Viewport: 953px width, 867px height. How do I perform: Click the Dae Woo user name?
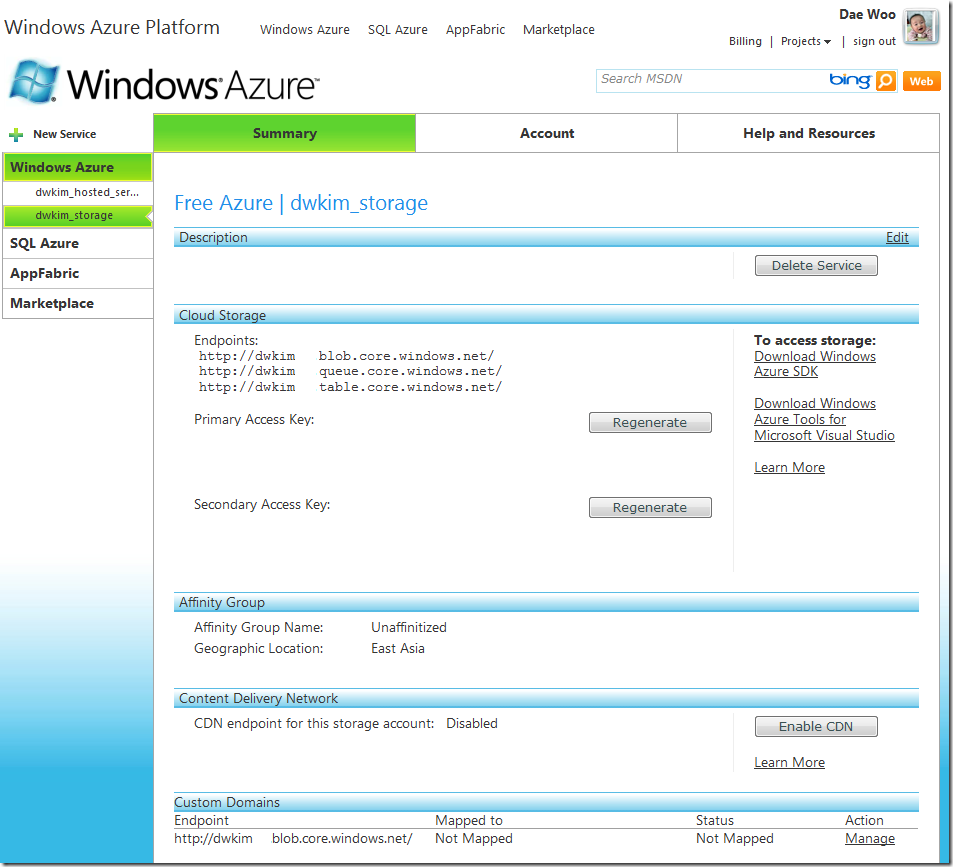(x=867, y=15)
